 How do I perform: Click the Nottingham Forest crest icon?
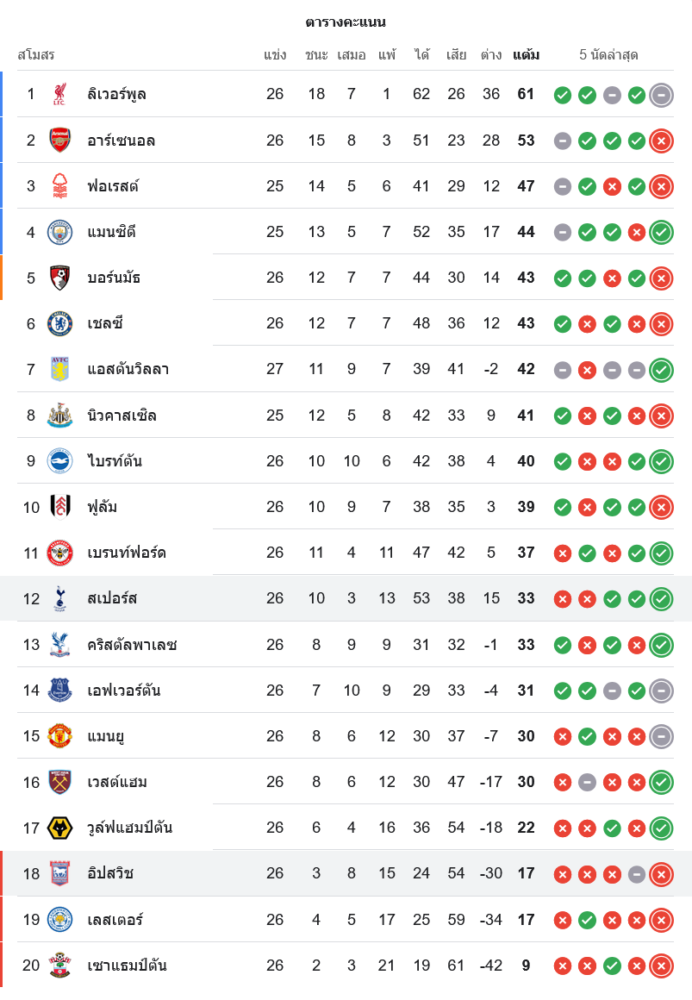(x=60, y=186)
